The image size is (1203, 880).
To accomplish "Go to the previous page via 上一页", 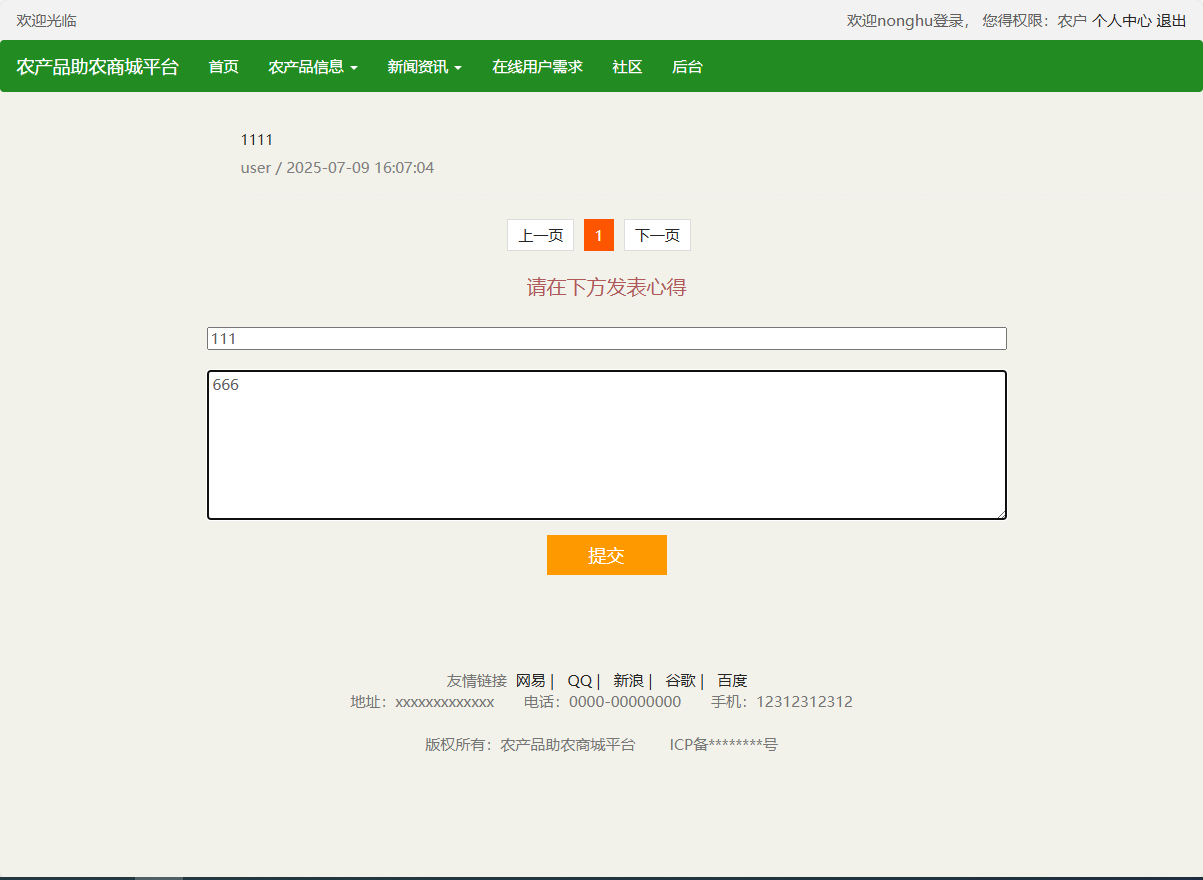I will (540, 235).
